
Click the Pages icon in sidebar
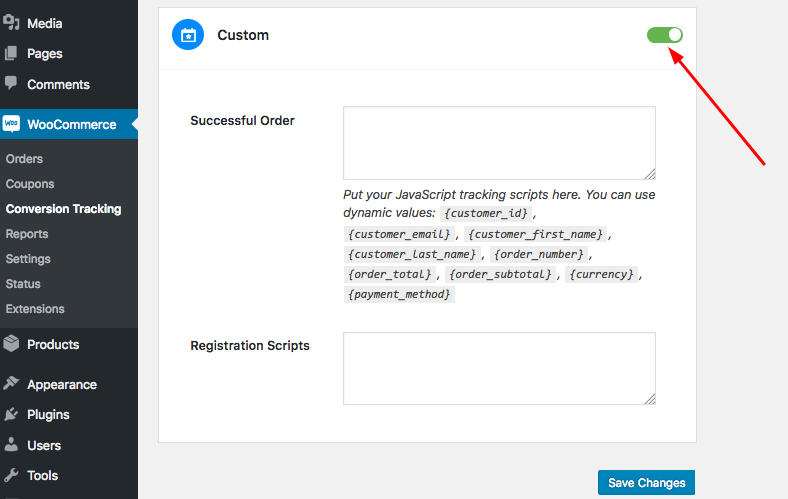coord(11,54)
